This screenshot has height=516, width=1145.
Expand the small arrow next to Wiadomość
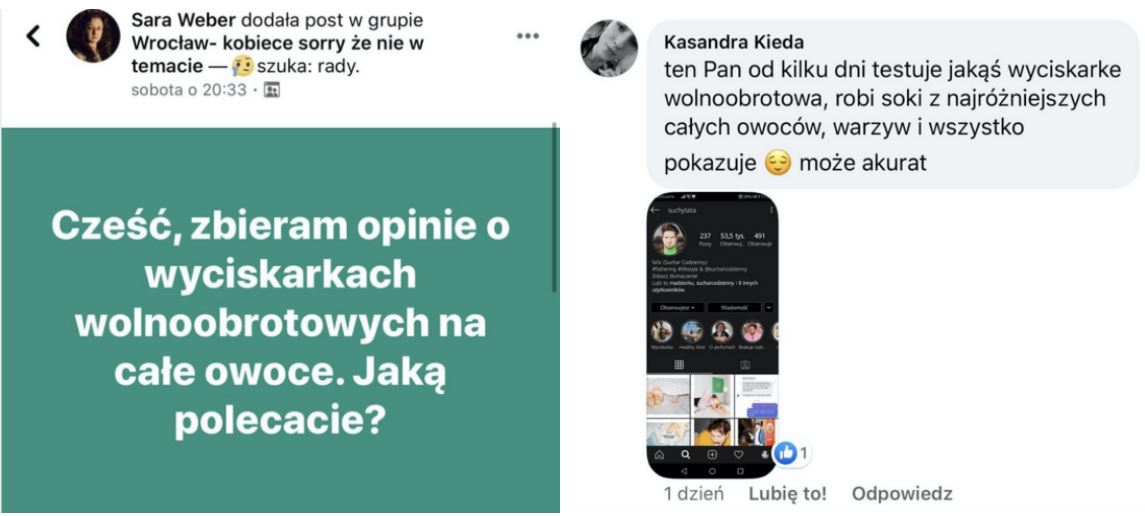768,308
